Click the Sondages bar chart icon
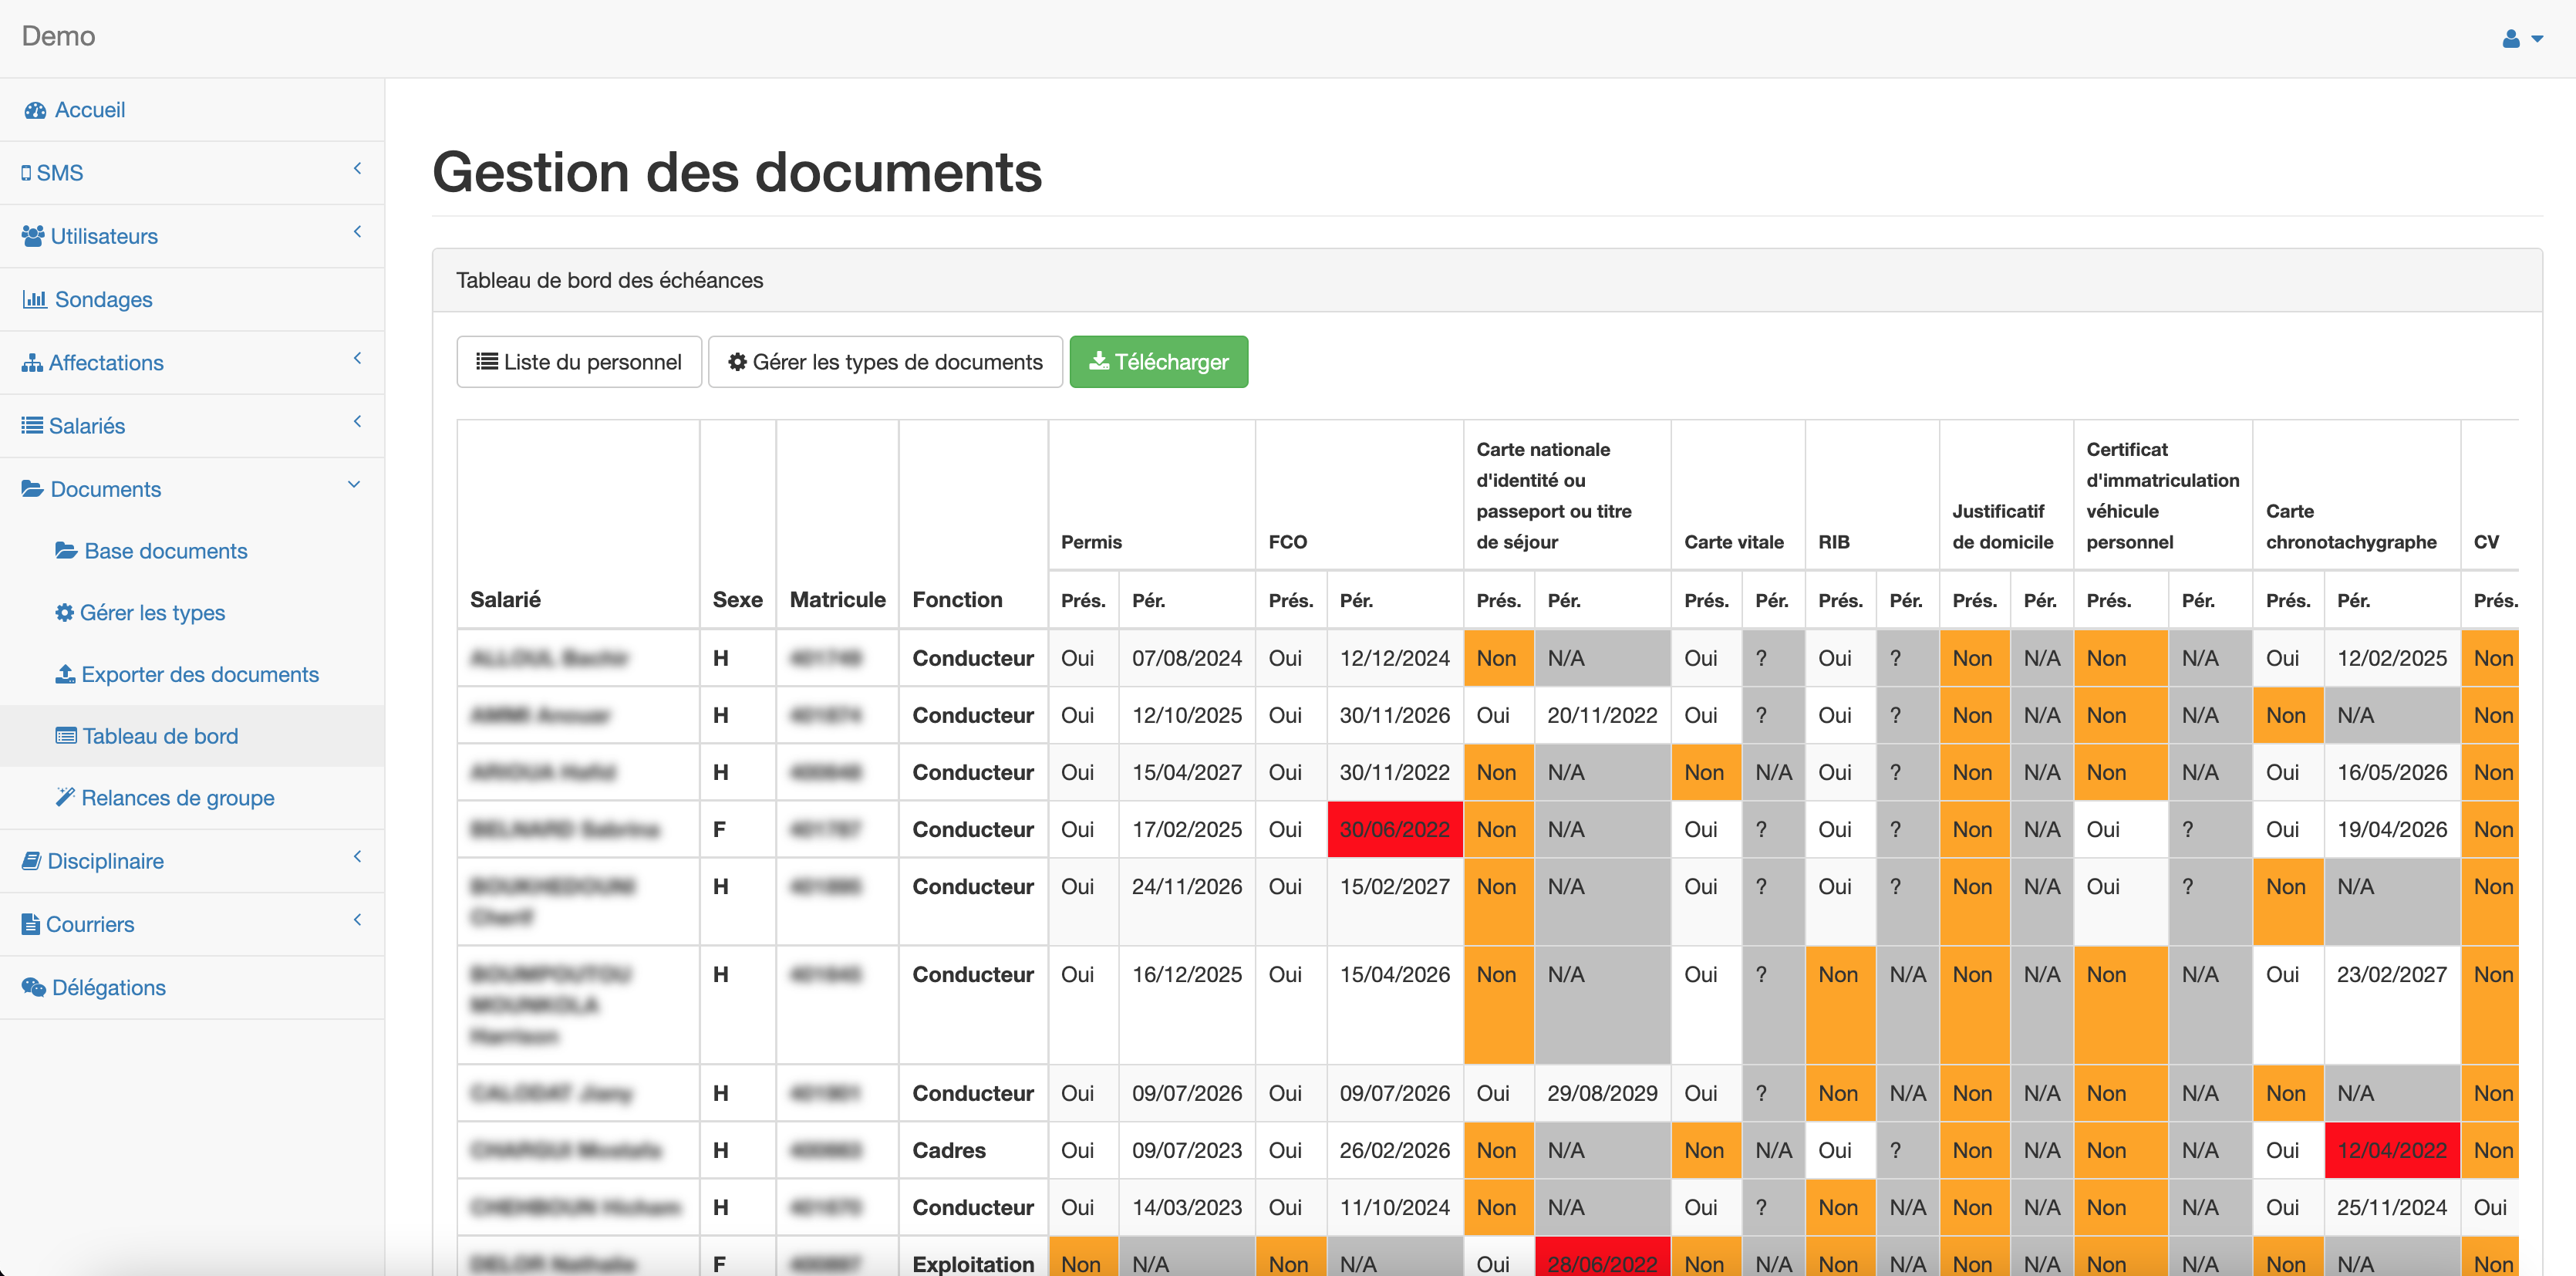Image resolution: width=2576 pixels, height=1276 pixels. [35, 299]
